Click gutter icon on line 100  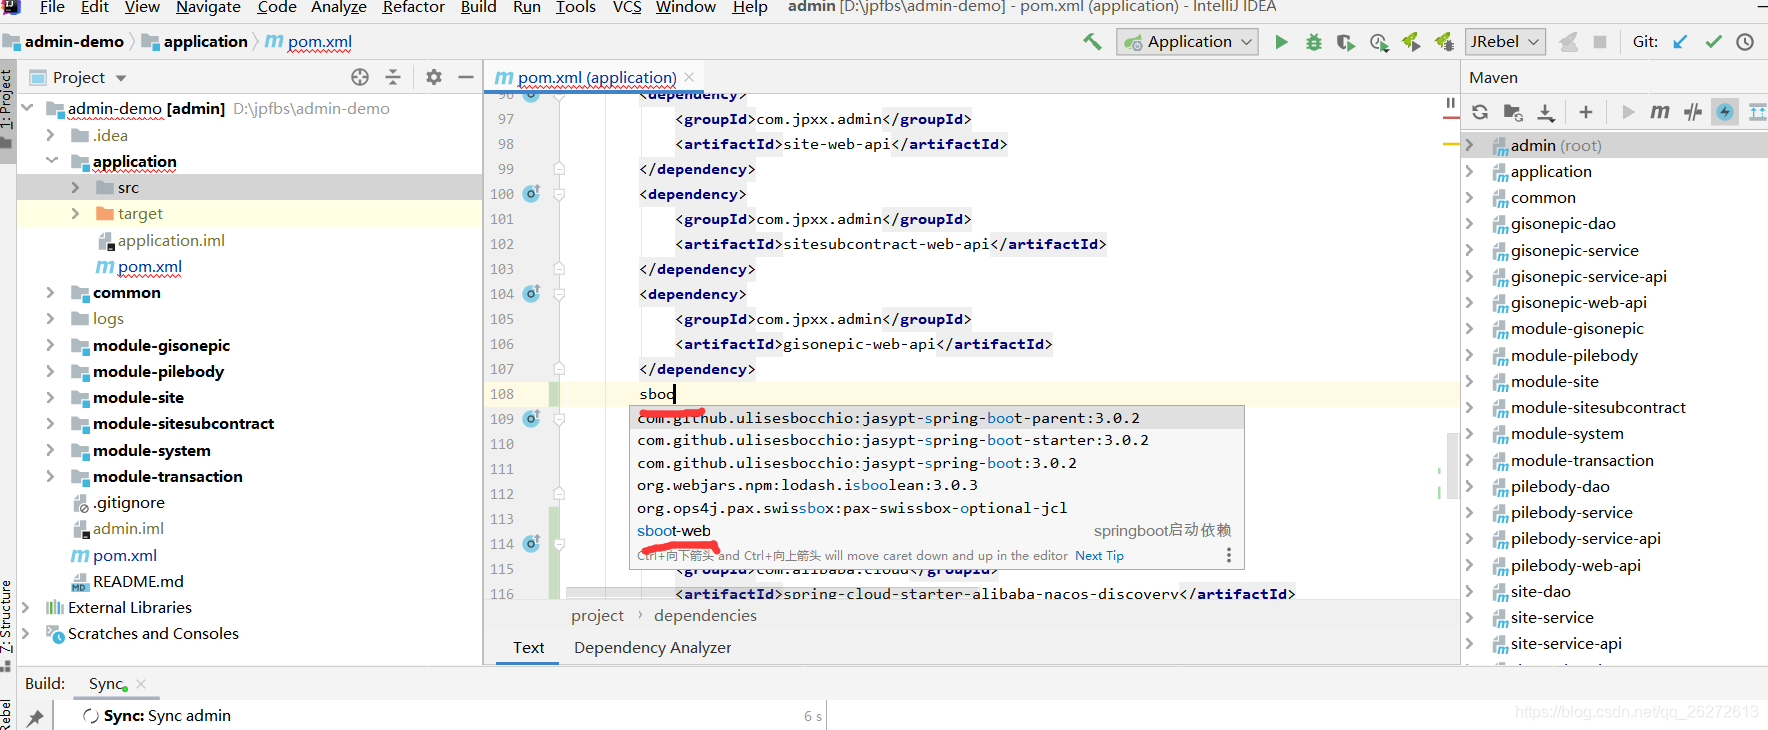pos(531,193)
